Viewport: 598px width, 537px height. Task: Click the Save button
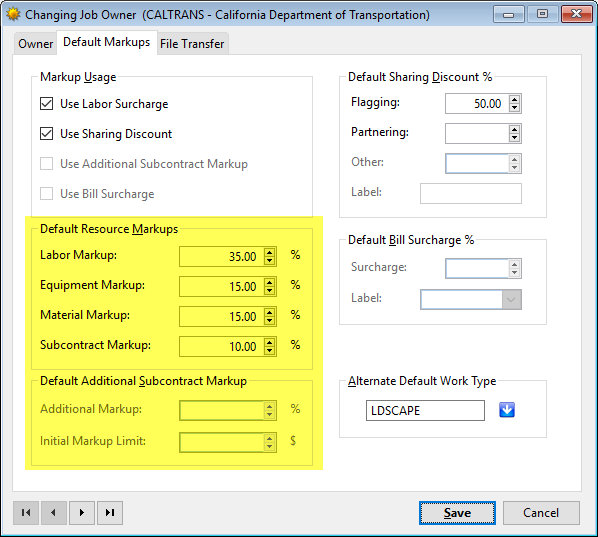[x=457, y=513]
